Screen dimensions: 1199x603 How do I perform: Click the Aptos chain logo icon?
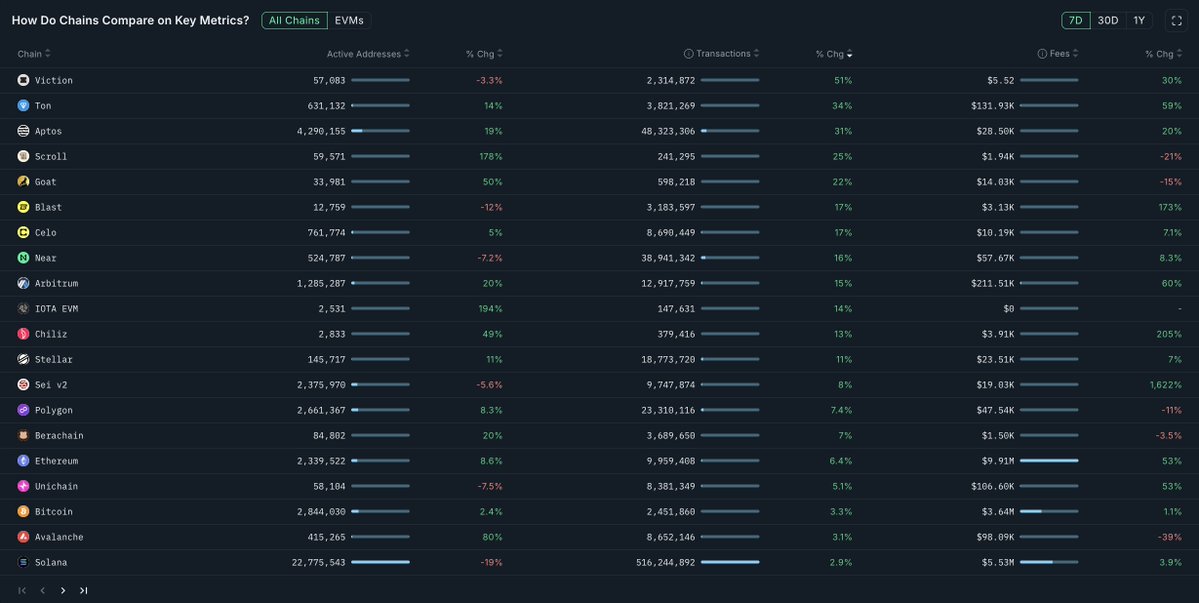coord(23,131)
